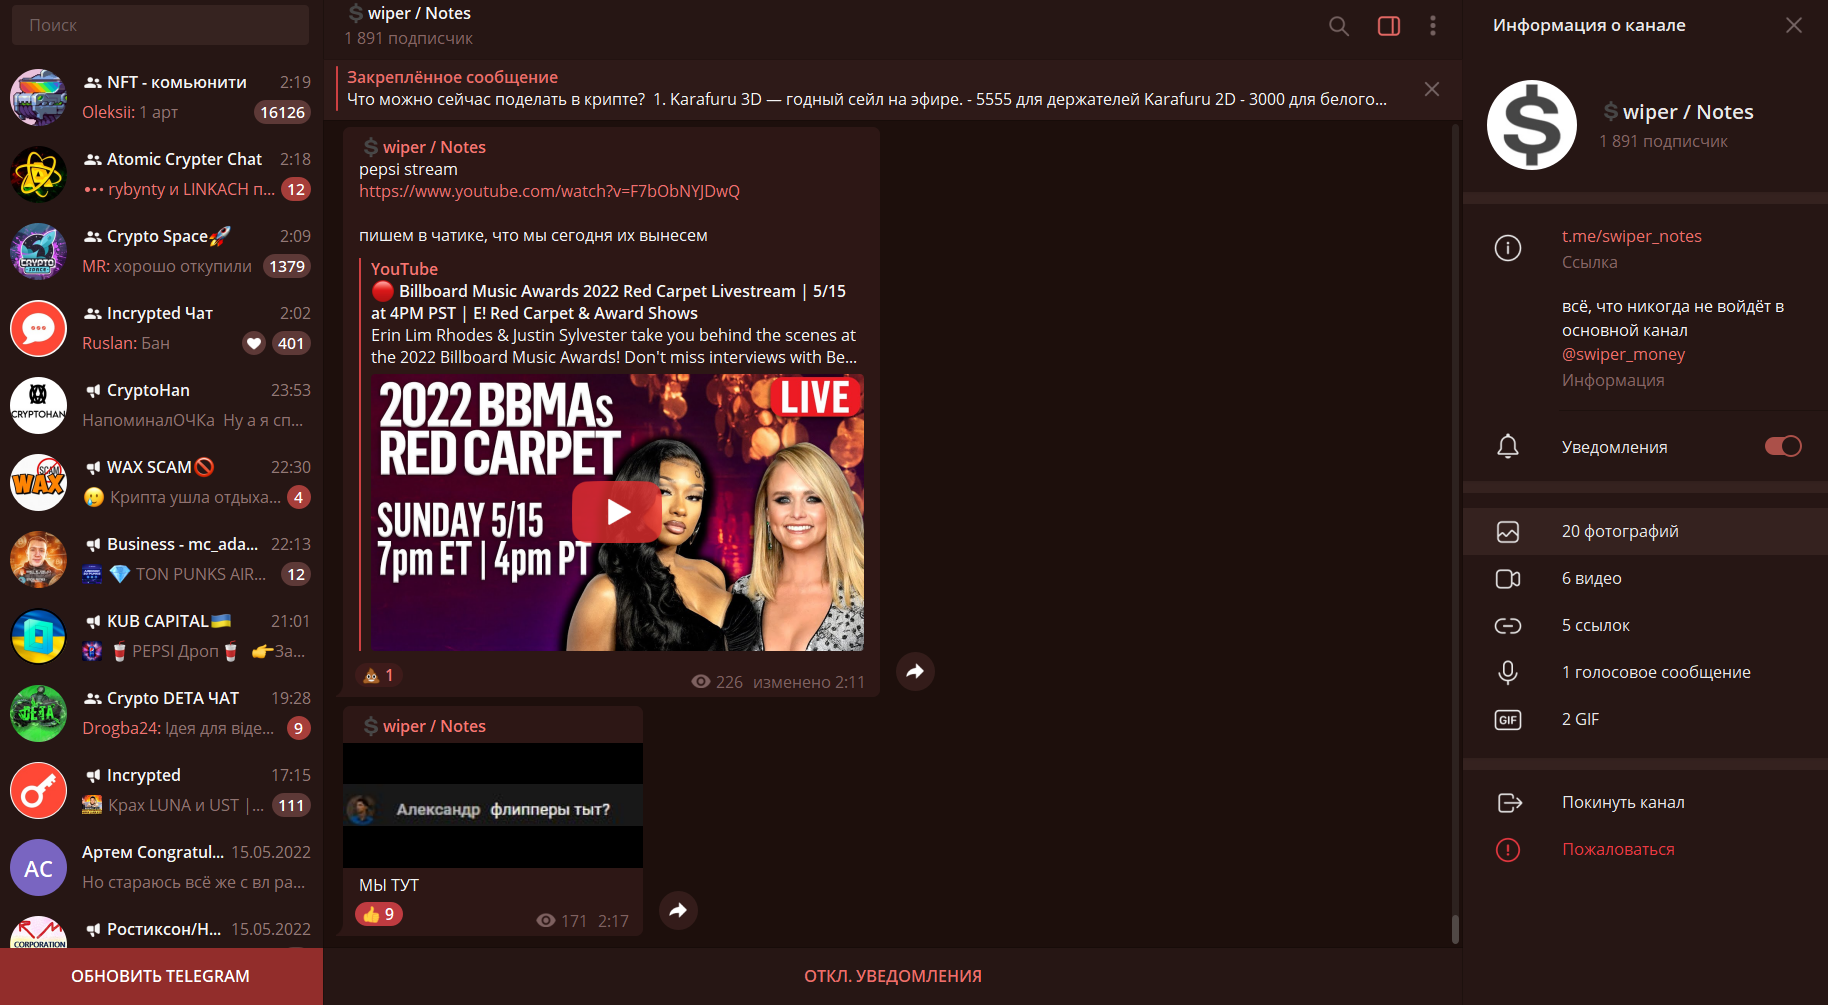
Task: Click the leave channel exit icon
Action: click(1509, 802)
